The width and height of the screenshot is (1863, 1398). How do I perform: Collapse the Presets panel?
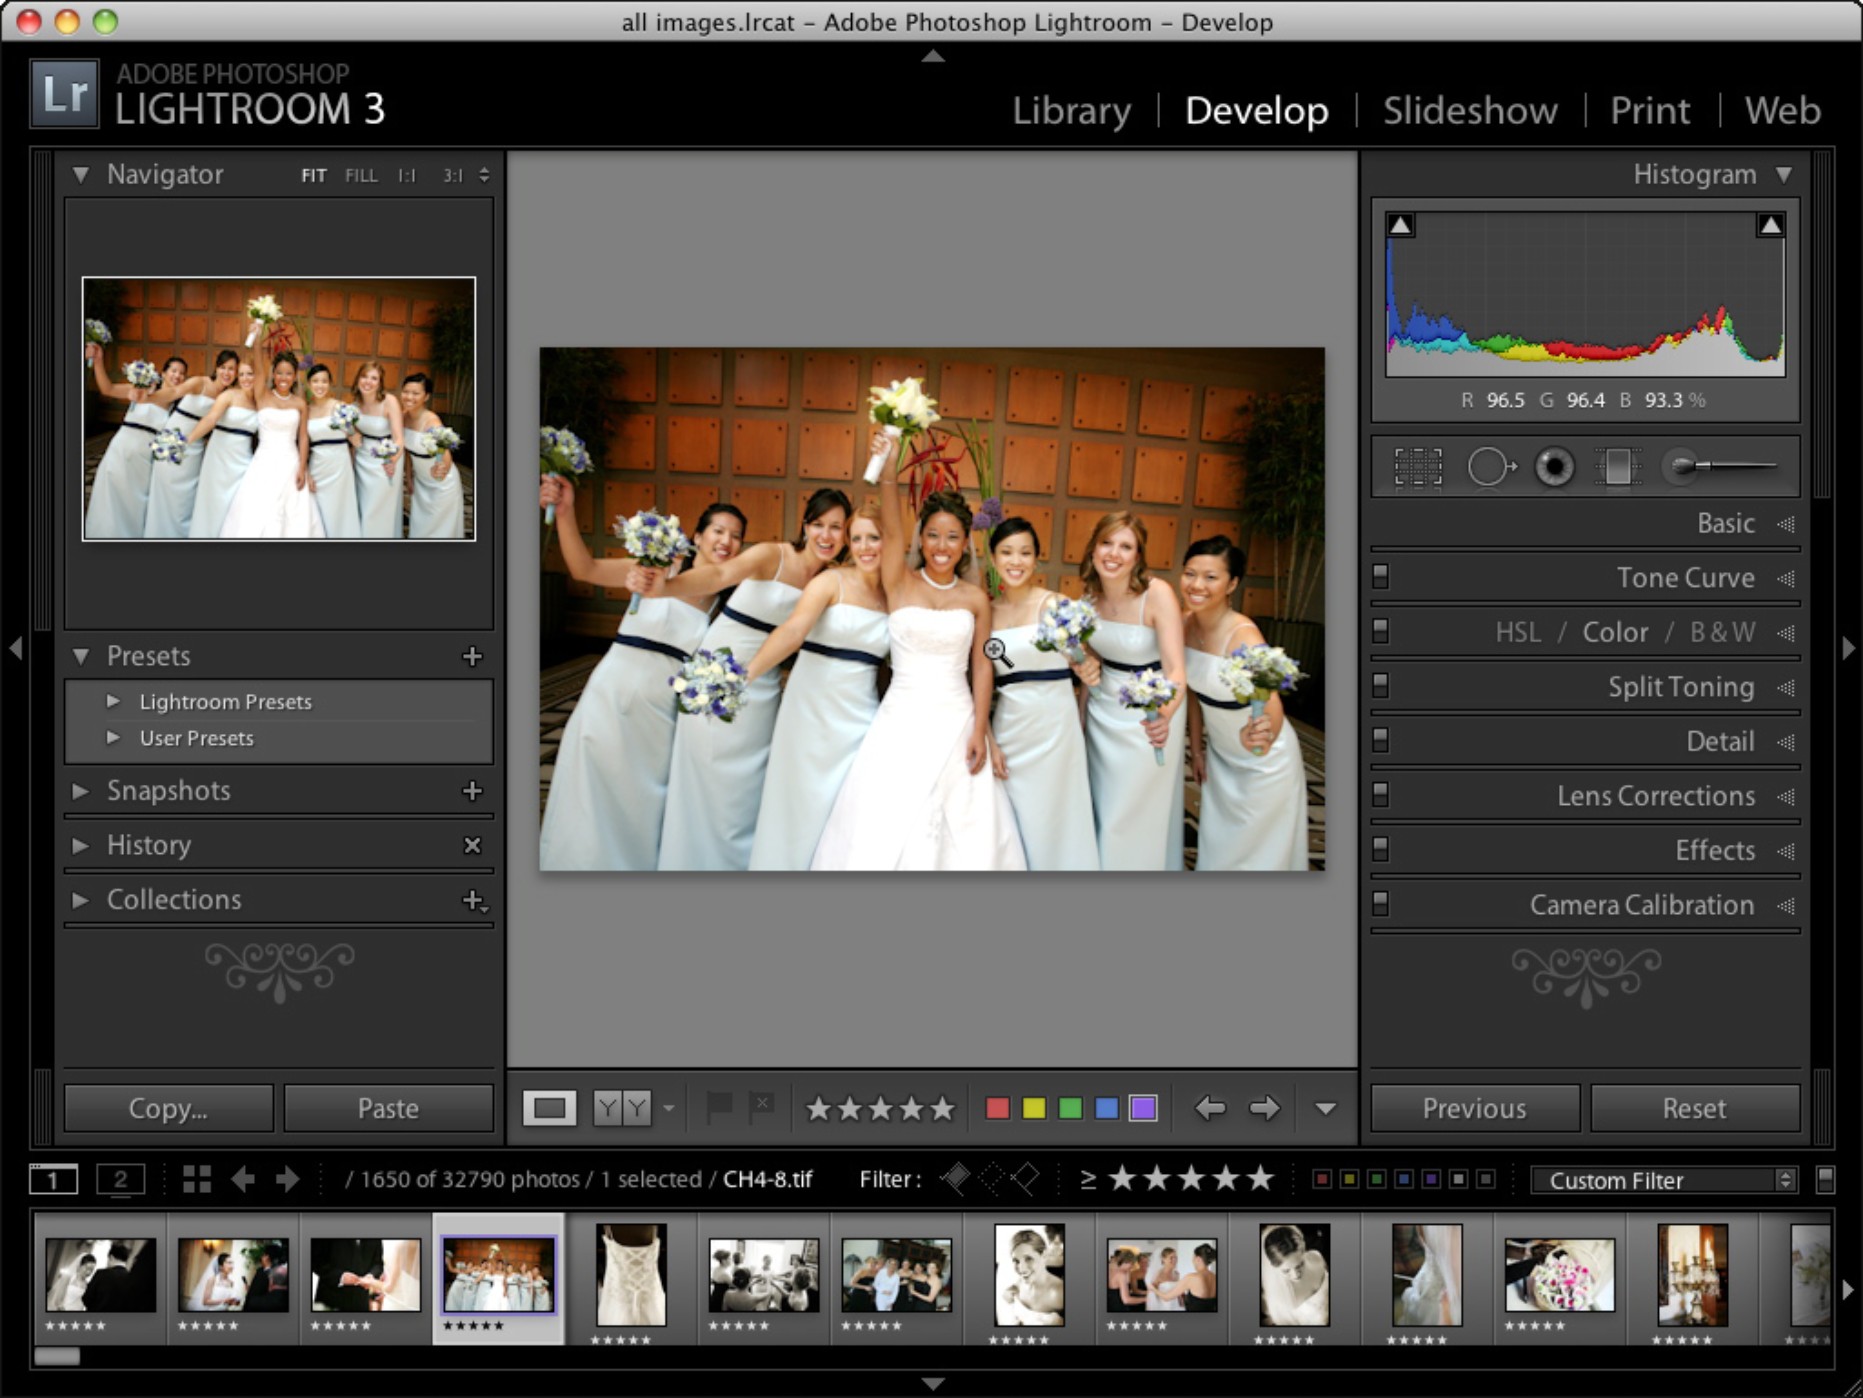81,657
